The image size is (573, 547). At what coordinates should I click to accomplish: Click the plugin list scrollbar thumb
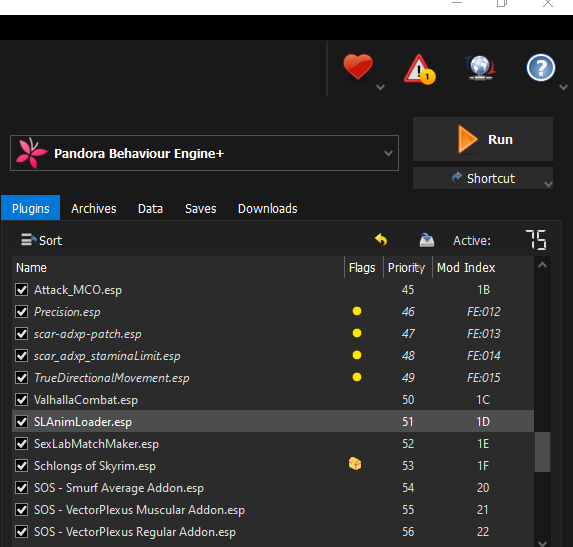tap(542, 452)
